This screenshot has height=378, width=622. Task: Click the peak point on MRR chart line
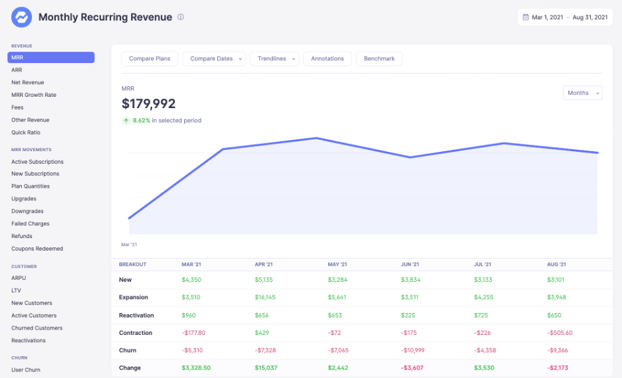317,138
